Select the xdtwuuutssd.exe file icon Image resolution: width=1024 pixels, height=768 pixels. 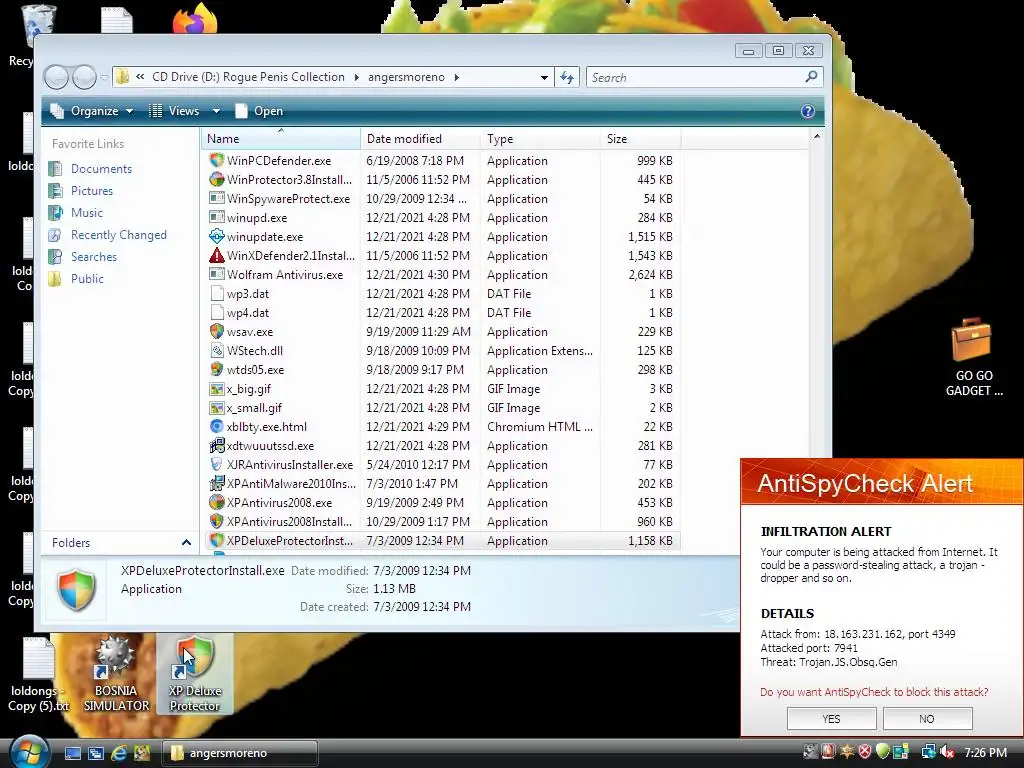[217, 445]
